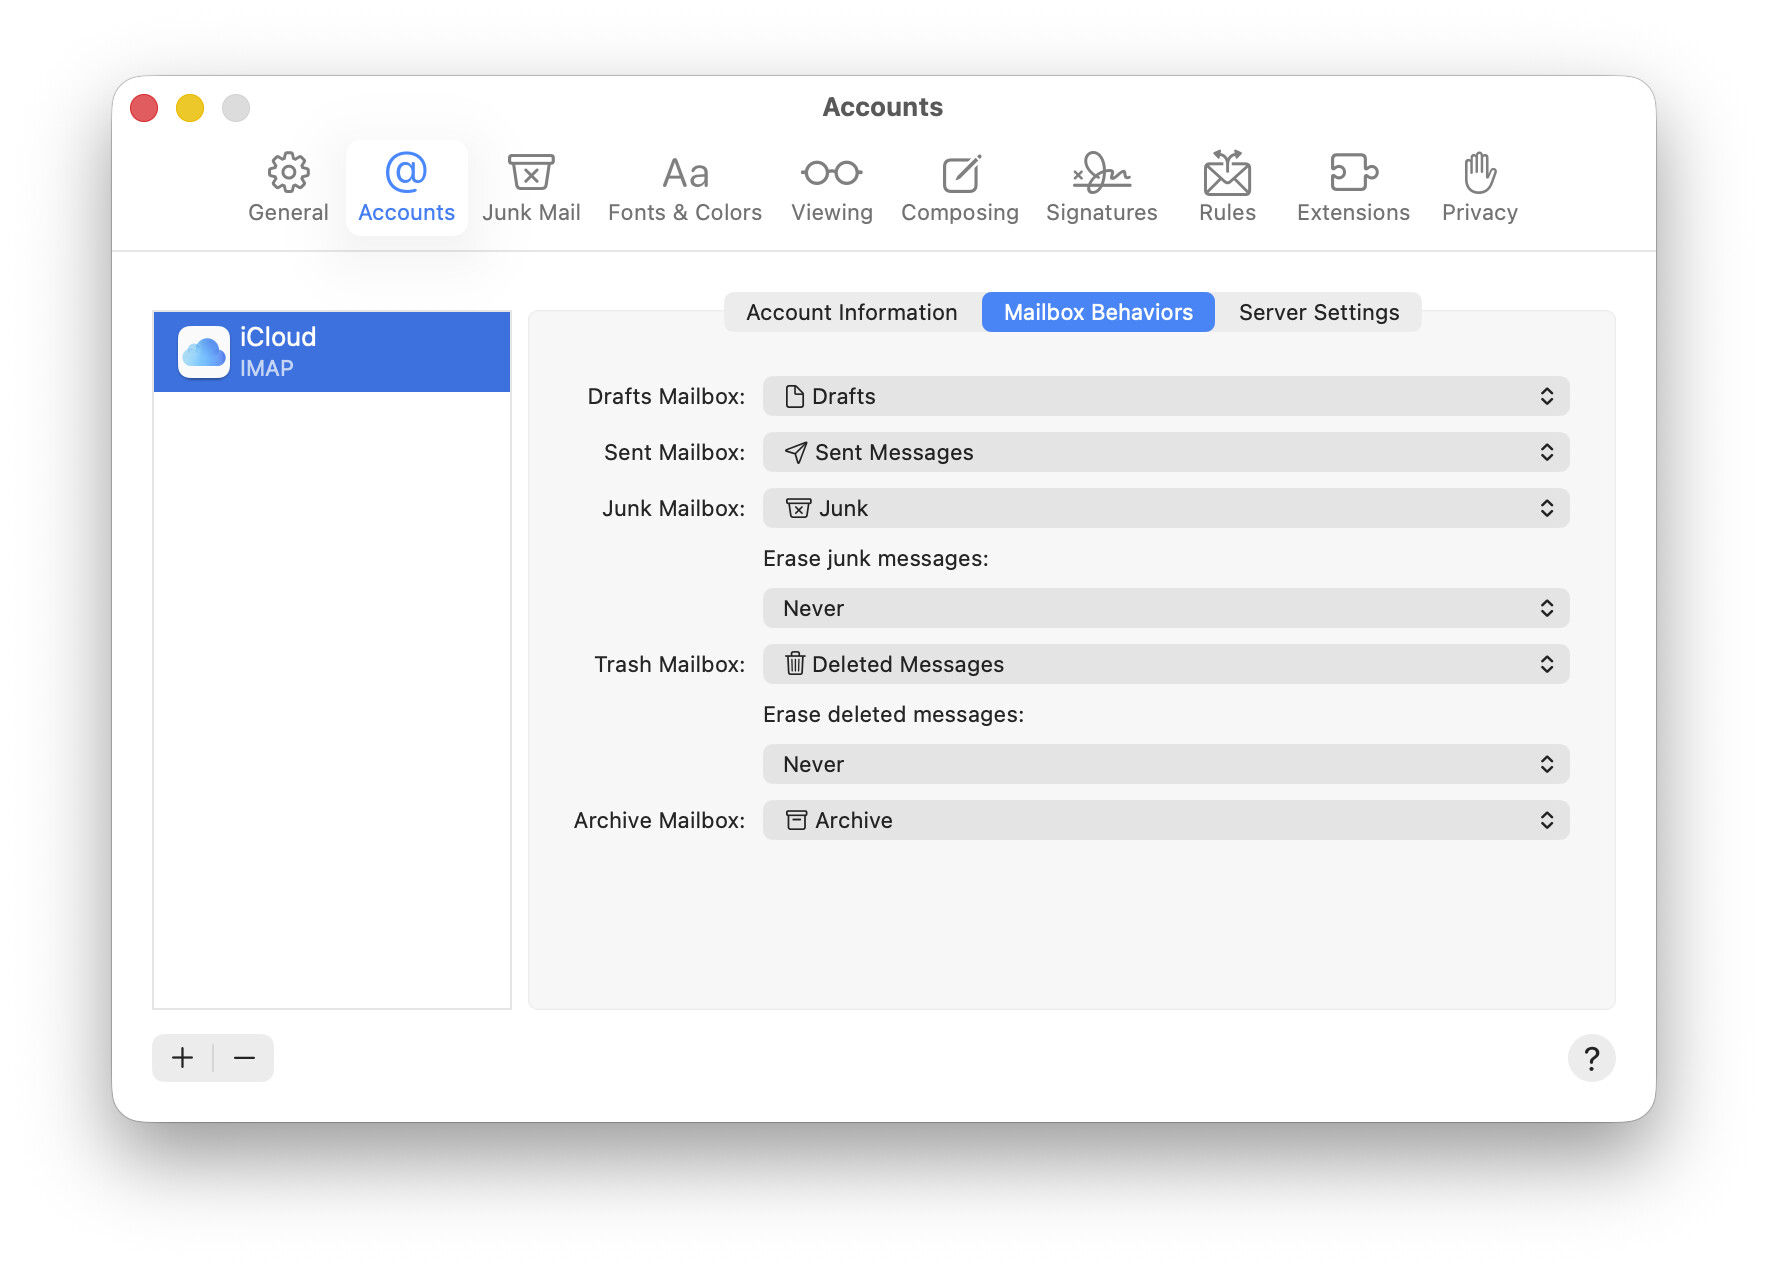Image resolution: width=1768 pixels, height=1270 pixels.
Task: Go to the Signatures preferences pane
Action: [1101, 188]
